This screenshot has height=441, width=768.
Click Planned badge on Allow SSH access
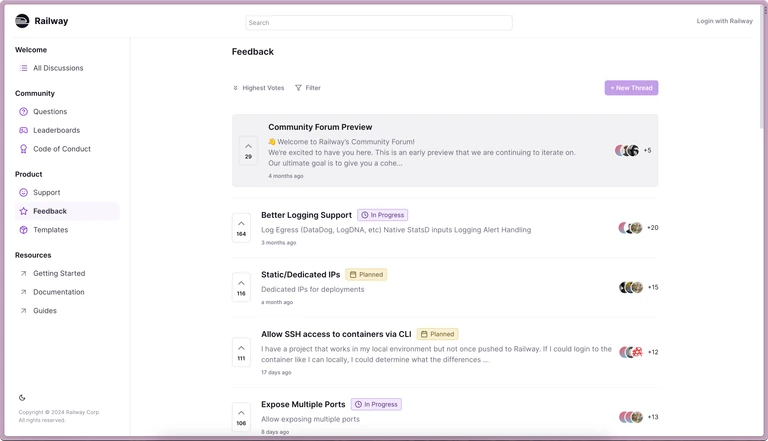(x=437, y=334)
